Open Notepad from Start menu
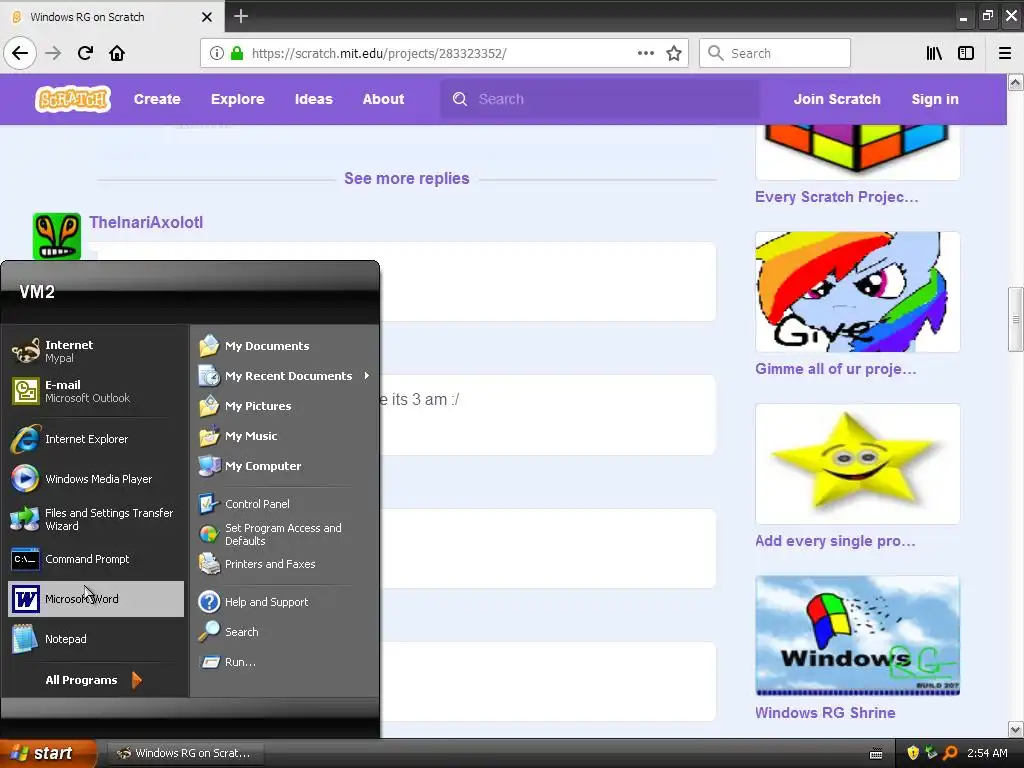The height and width of the screenshot is (768, 1024). tap(95, 639)
